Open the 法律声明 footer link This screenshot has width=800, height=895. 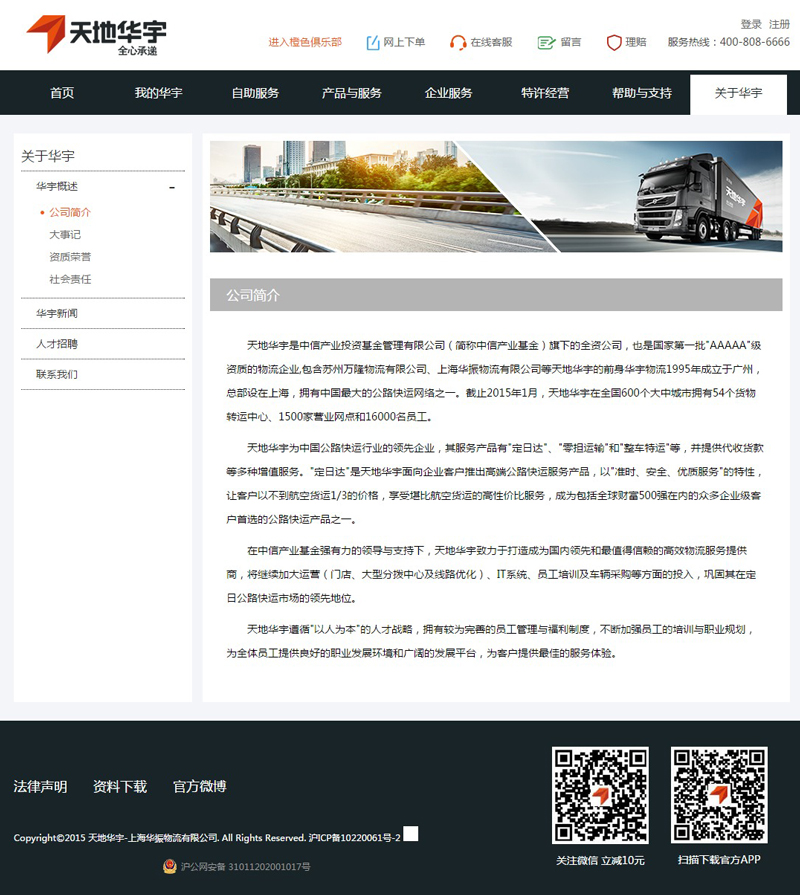(40, 787)
